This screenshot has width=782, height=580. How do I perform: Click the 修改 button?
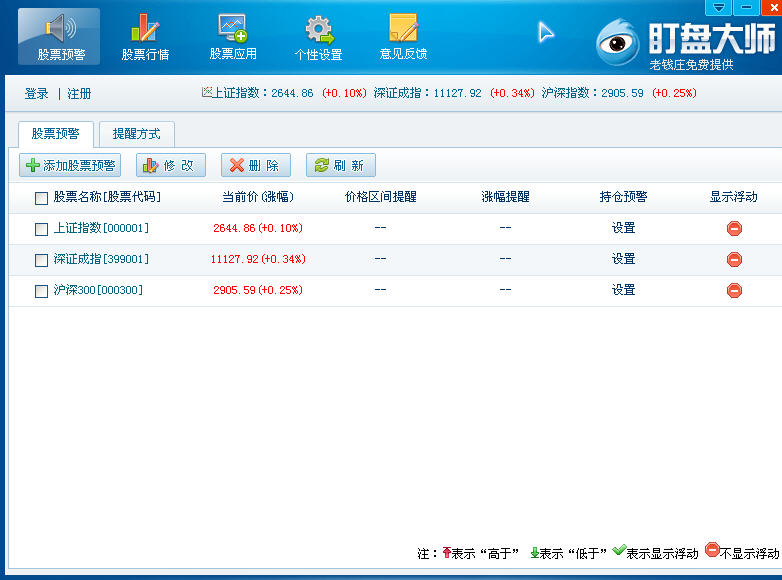pyautogui.click(x=171, y=165)
